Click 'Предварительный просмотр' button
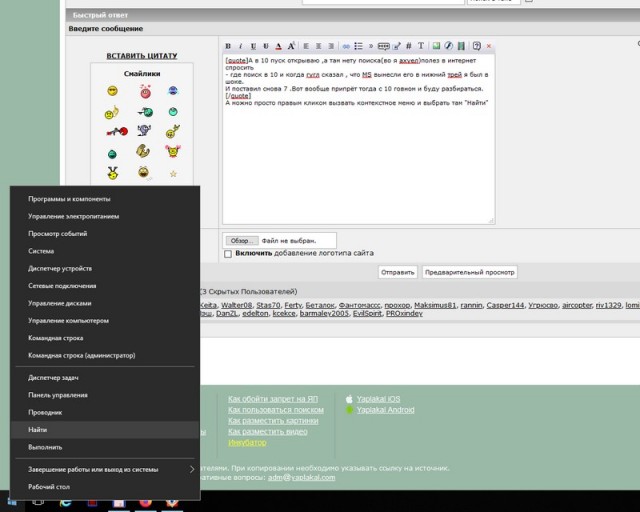 (x=470, y=272)
